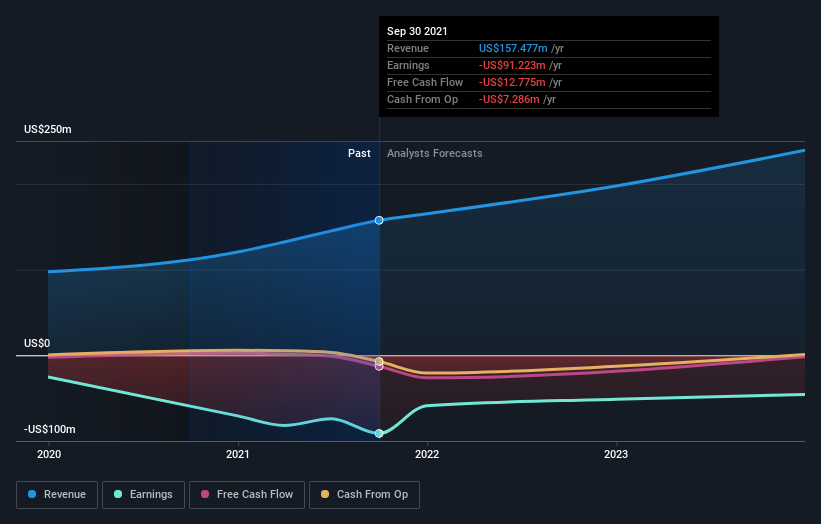Click the Analysts Forecasts label
Screen dimensions: 821x524
tap(435, 153)
